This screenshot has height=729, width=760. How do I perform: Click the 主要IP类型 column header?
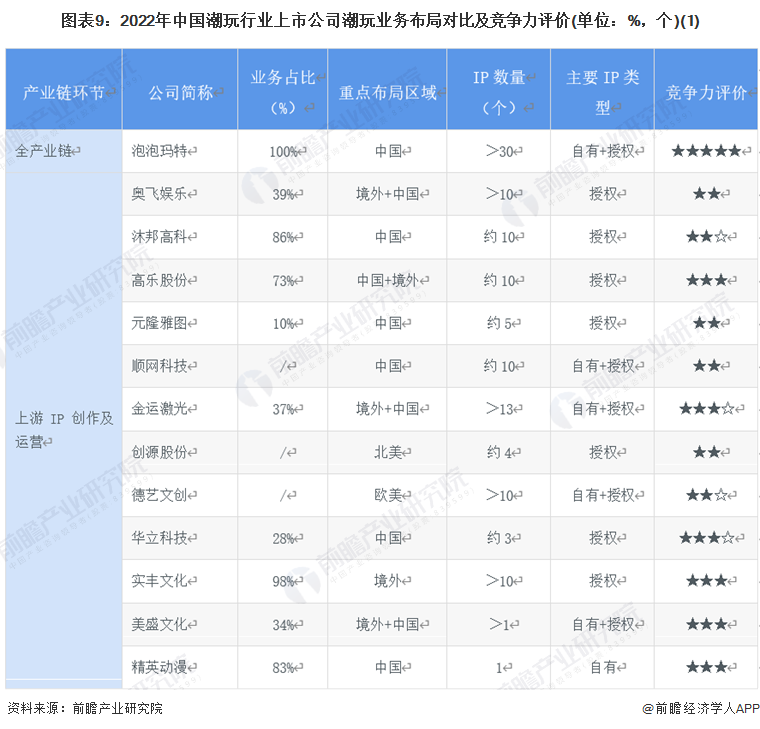602,89
